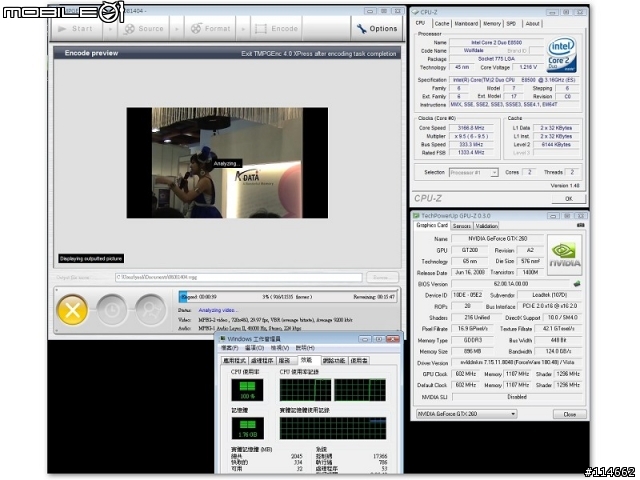Click the output file name path field
640x480 pixels.
tap(238, 277)
